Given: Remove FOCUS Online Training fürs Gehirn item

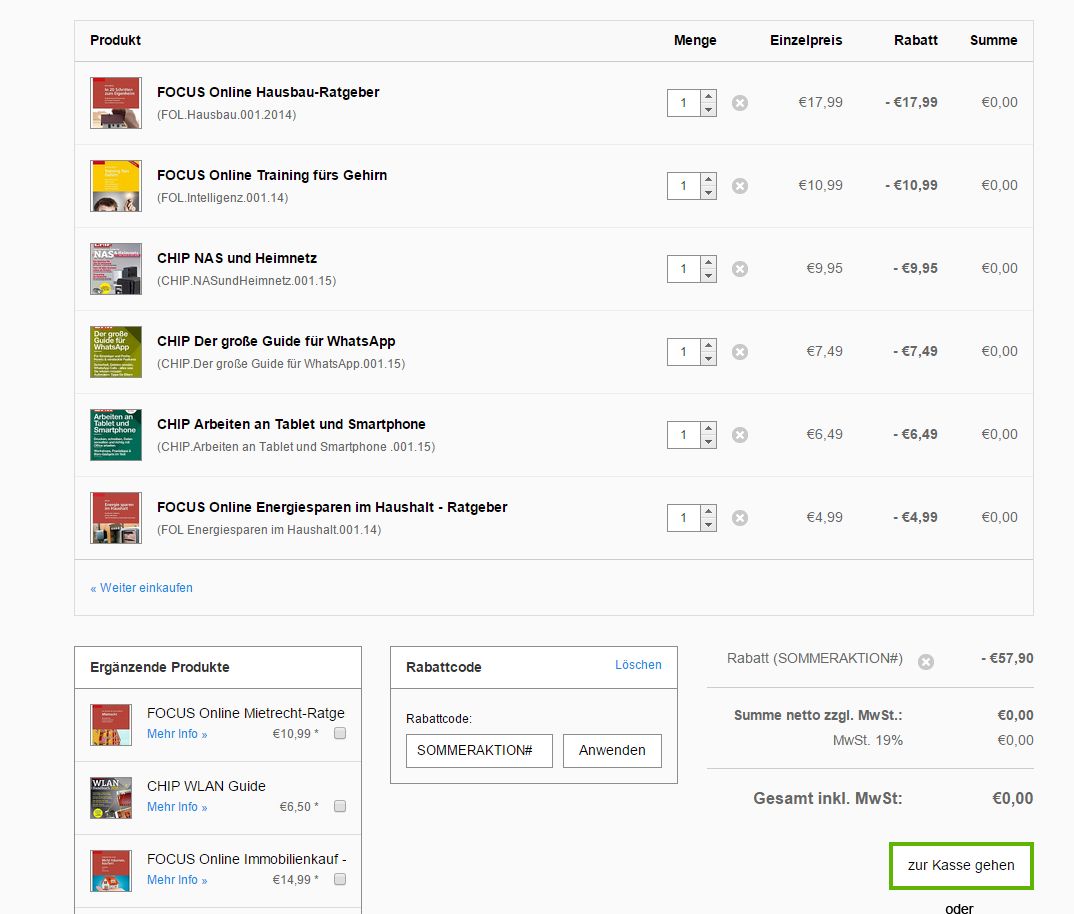Looking at the screenshot, I should click(740, 186).
